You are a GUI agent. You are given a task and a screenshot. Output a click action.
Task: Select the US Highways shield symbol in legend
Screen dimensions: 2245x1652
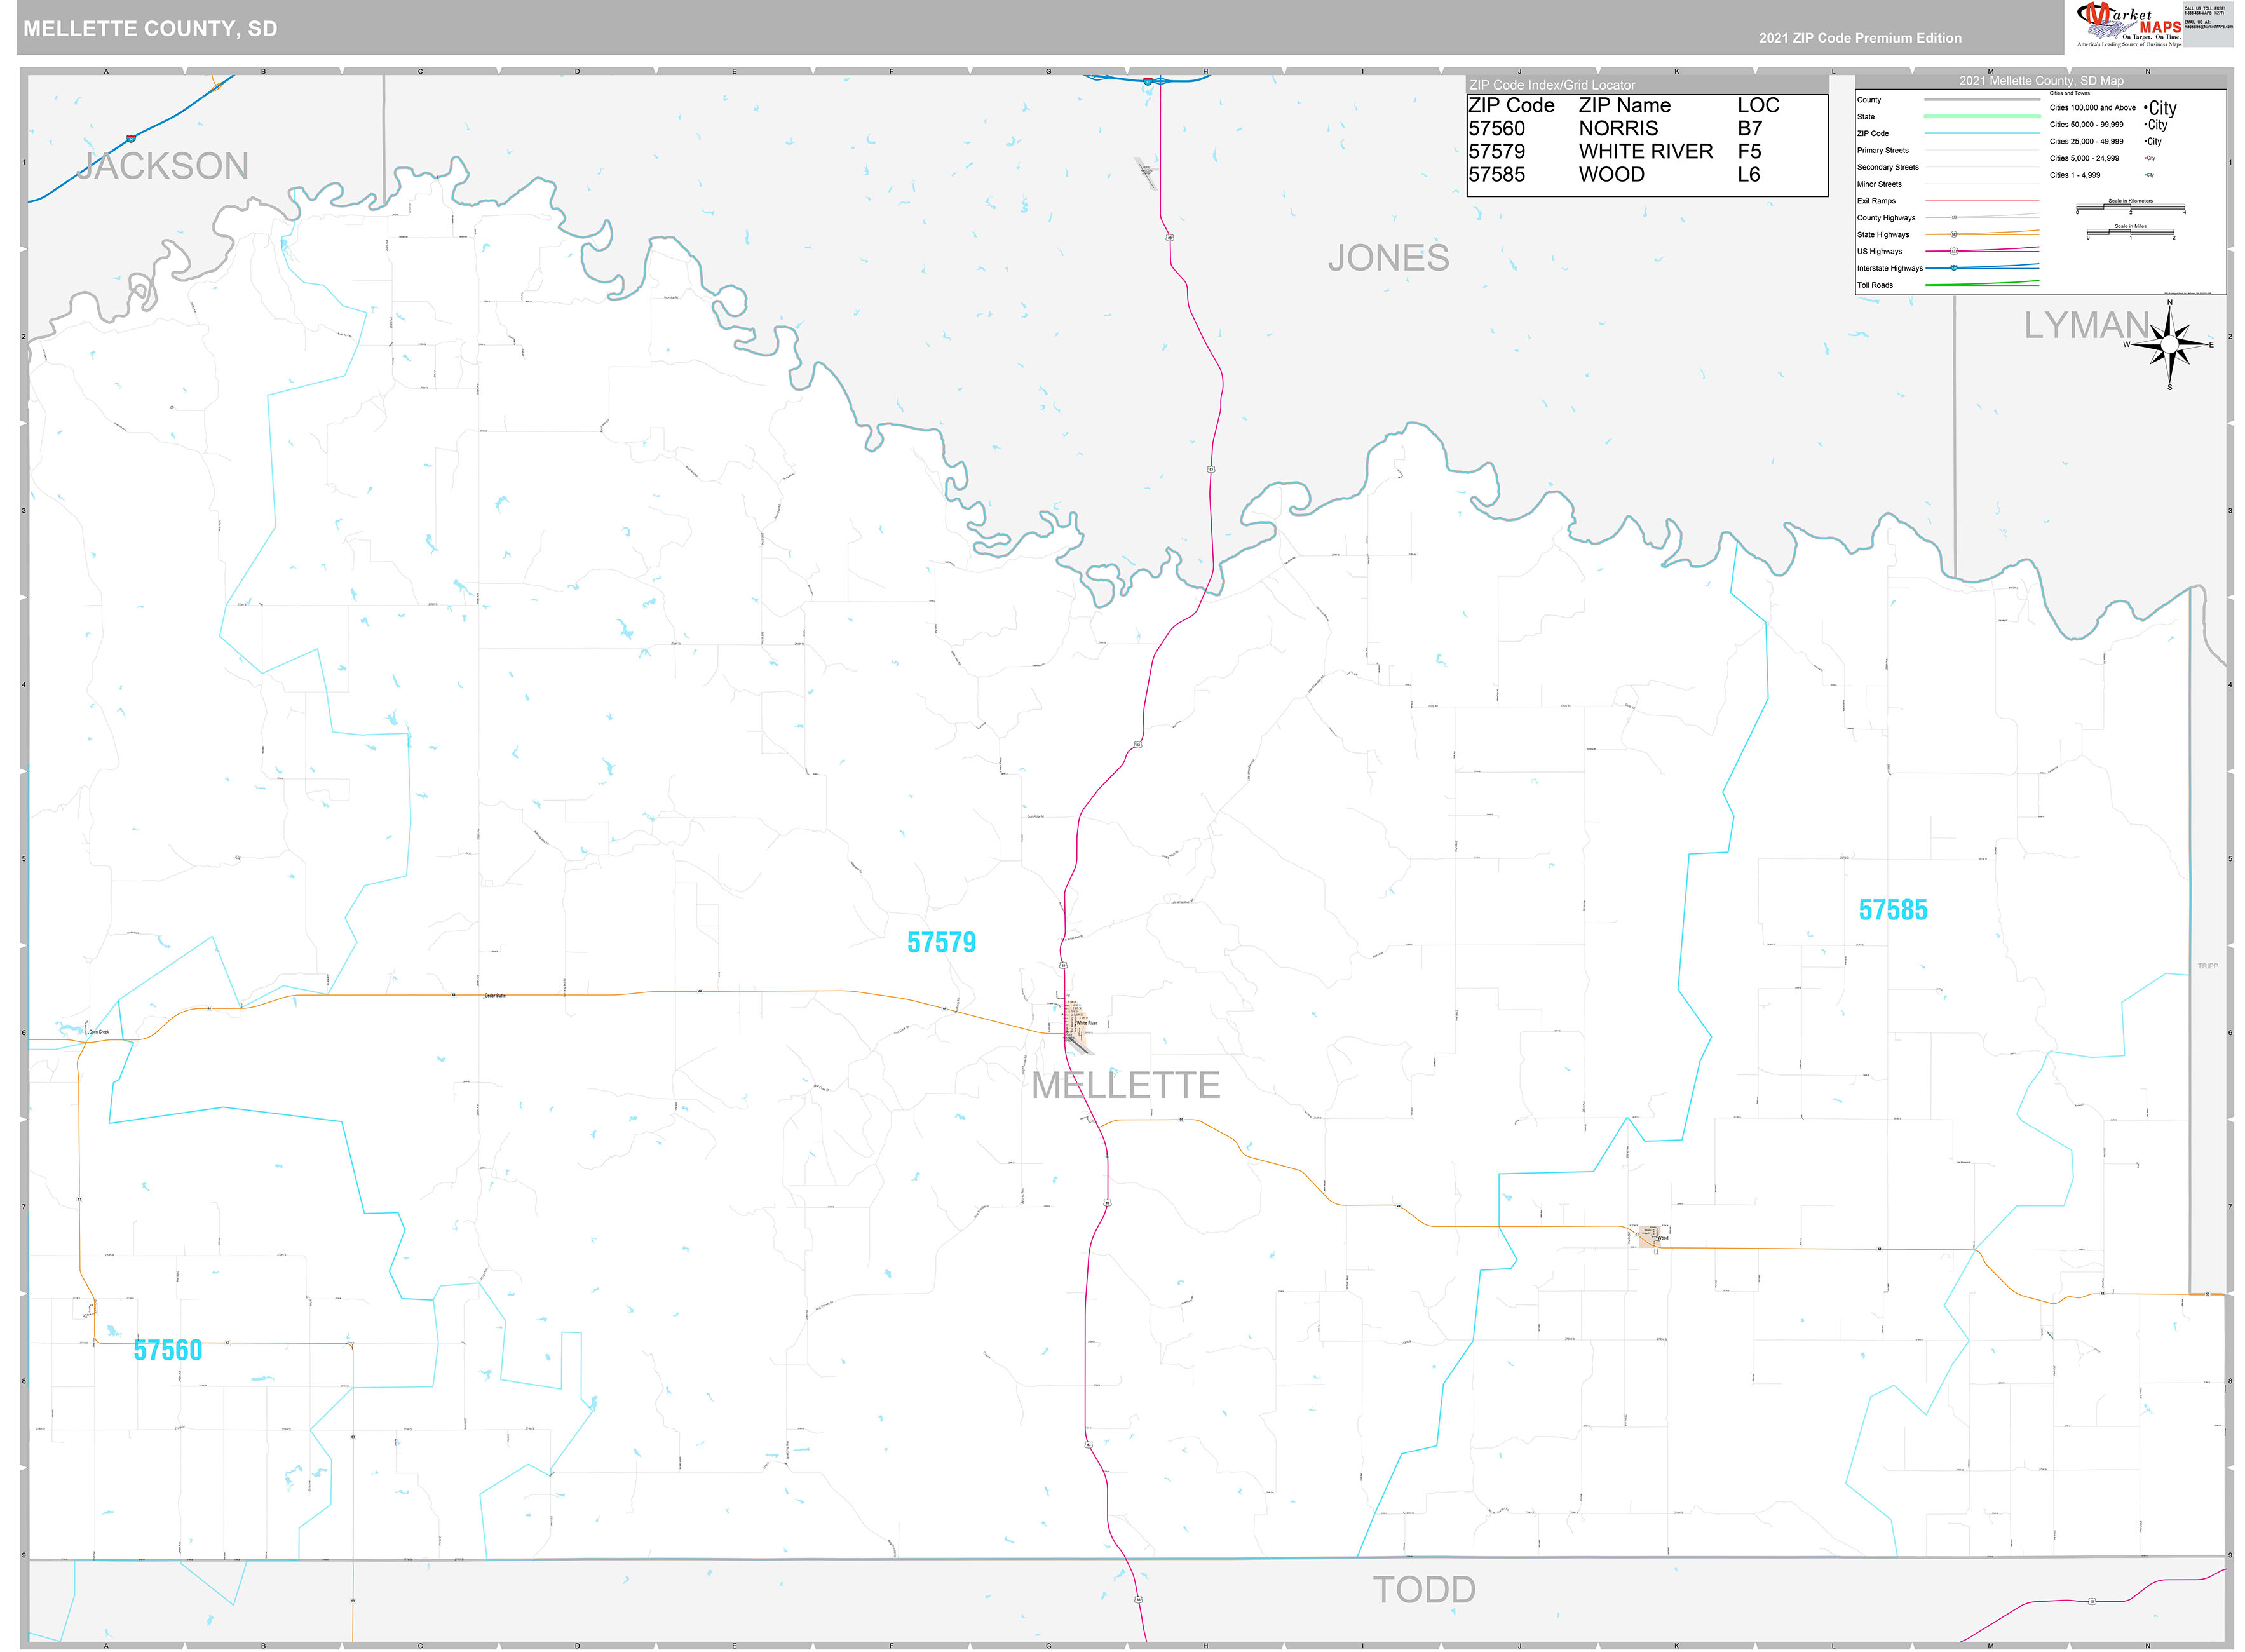[x=1954, y=252]
